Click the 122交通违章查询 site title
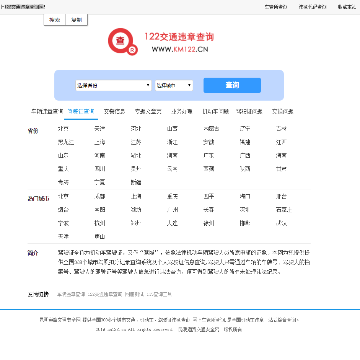Screen dimensions: 360x360 coord(179,37)
